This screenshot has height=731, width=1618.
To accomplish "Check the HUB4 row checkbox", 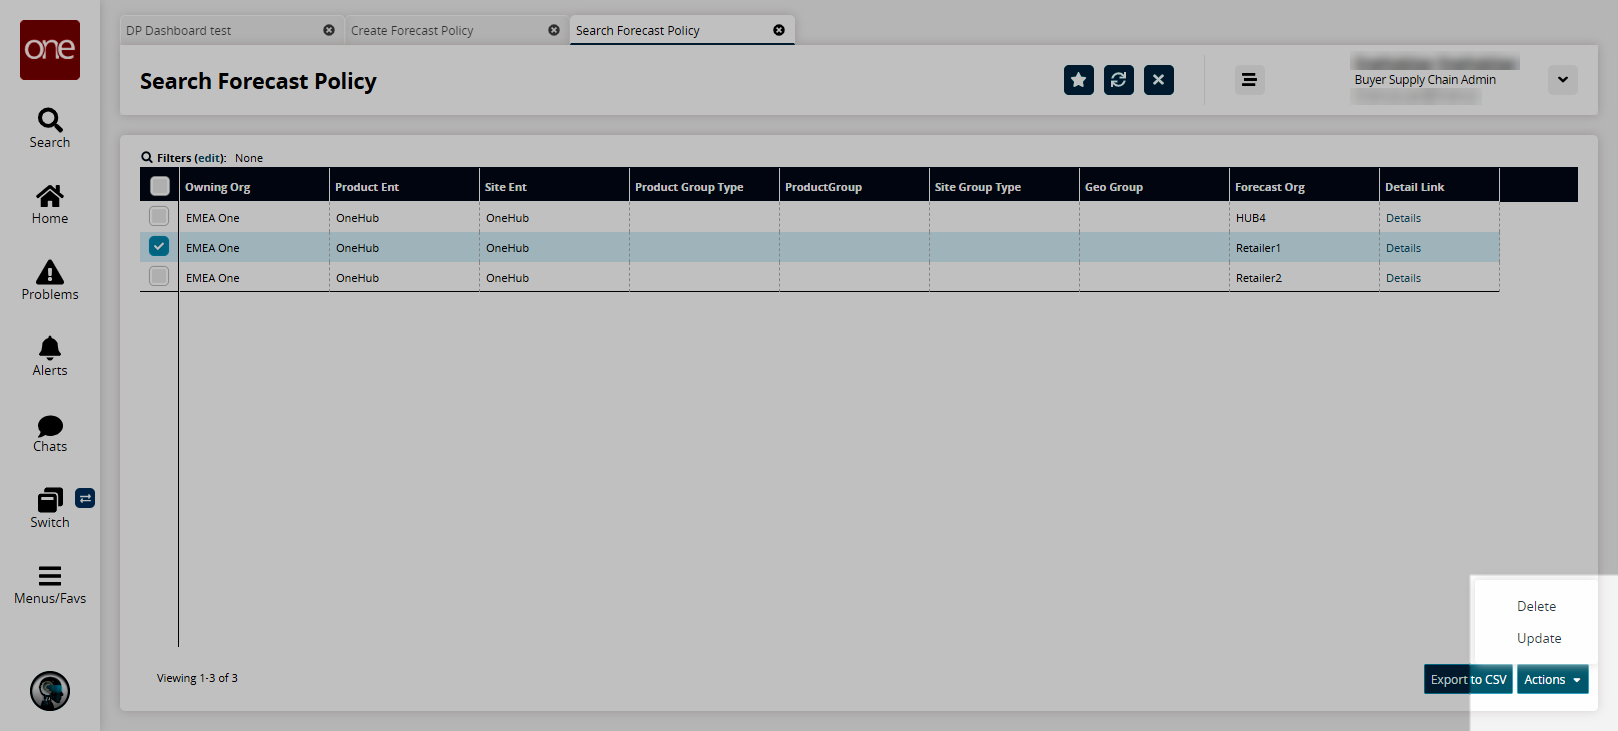I will click(159, 216).
